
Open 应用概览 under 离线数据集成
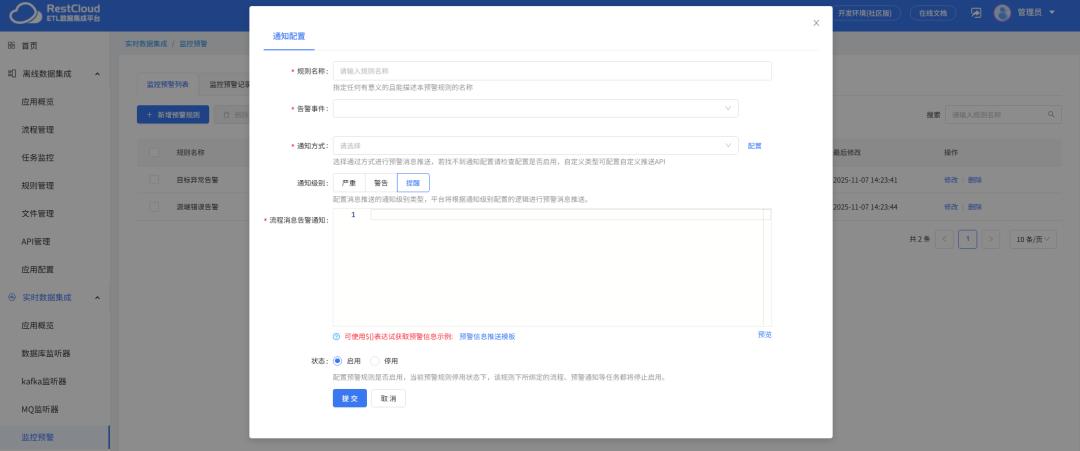click(x=38, y=101)
